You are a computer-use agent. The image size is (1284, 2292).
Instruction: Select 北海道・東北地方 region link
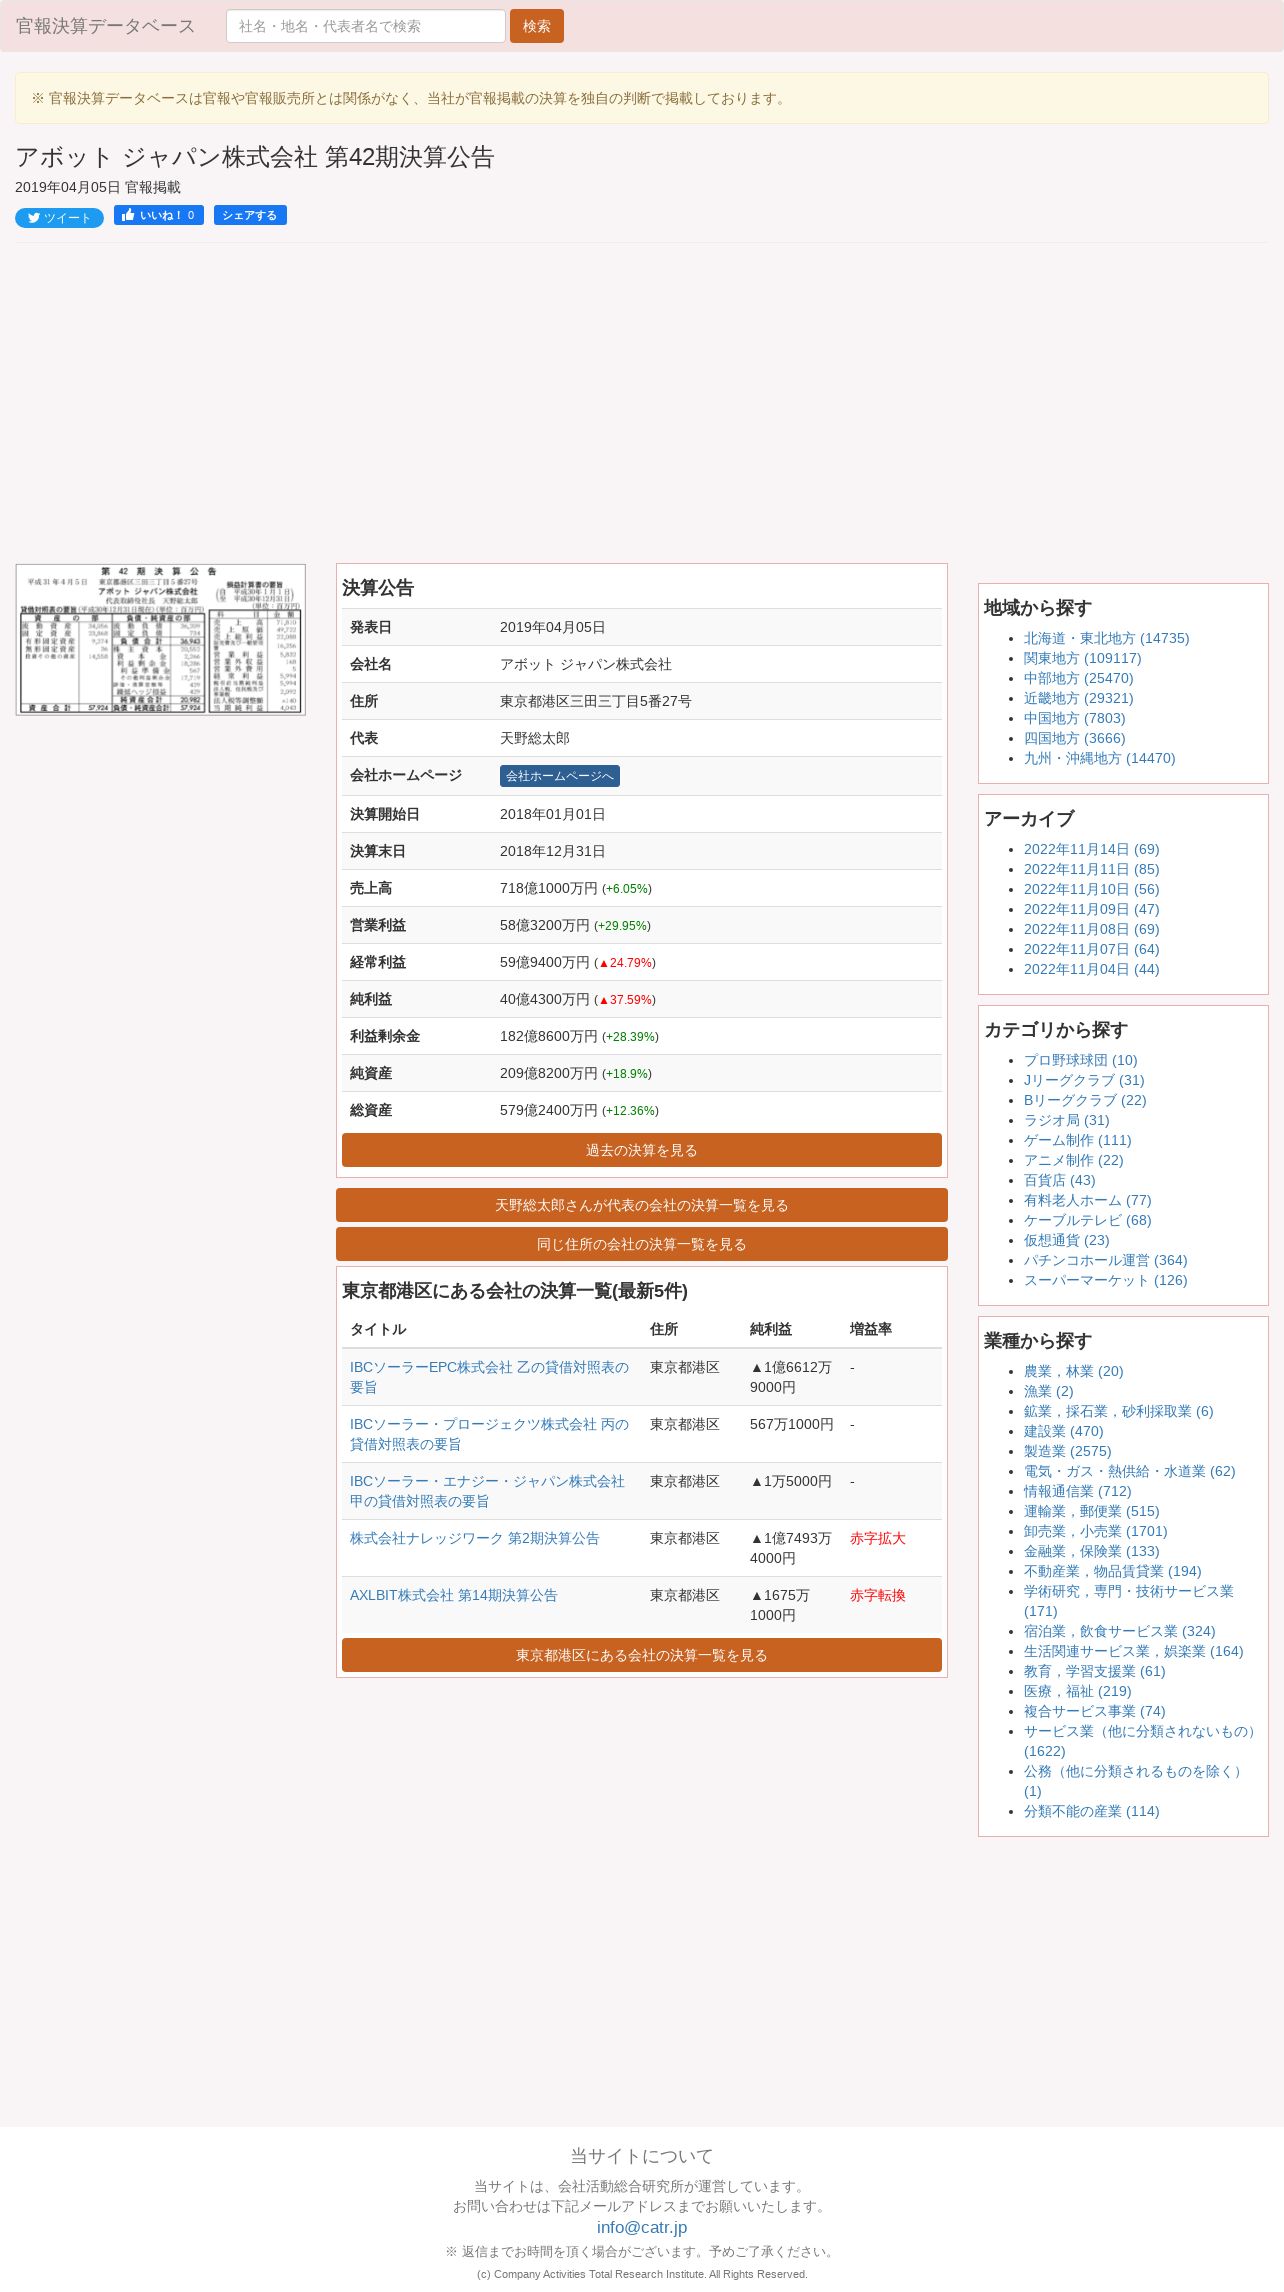(x=1106, y=638)
